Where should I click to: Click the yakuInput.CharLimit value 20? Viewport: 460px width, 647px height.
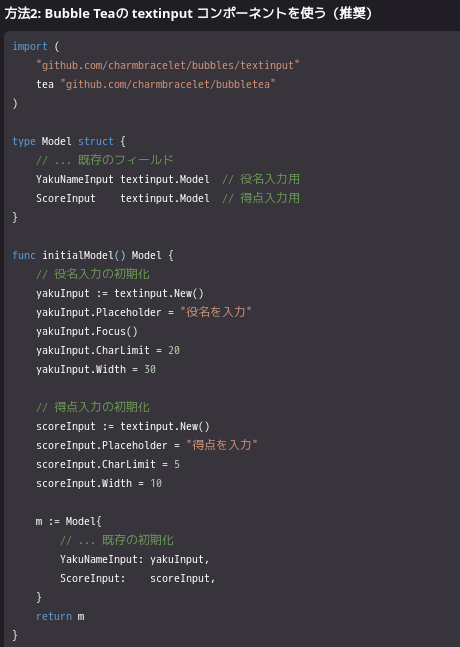174,350
